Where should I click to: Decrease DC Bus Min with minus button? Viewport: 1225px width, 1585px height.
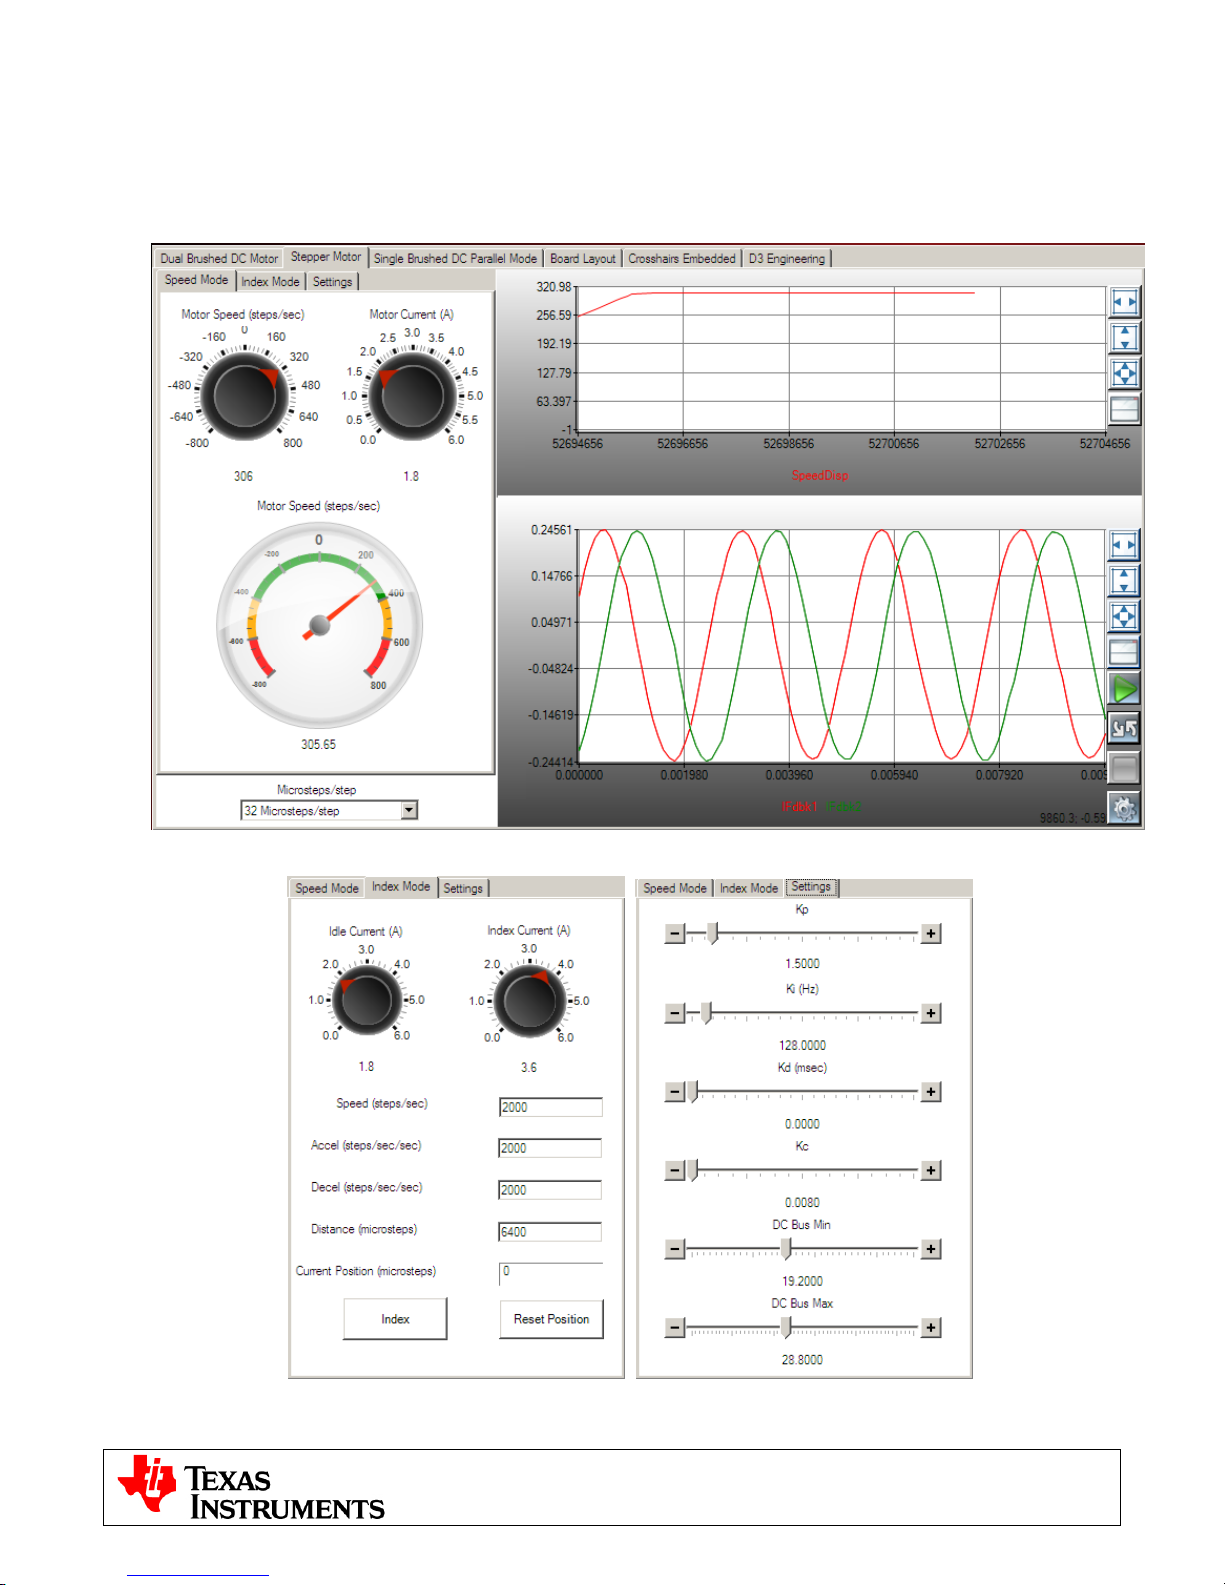point(675,1249)
